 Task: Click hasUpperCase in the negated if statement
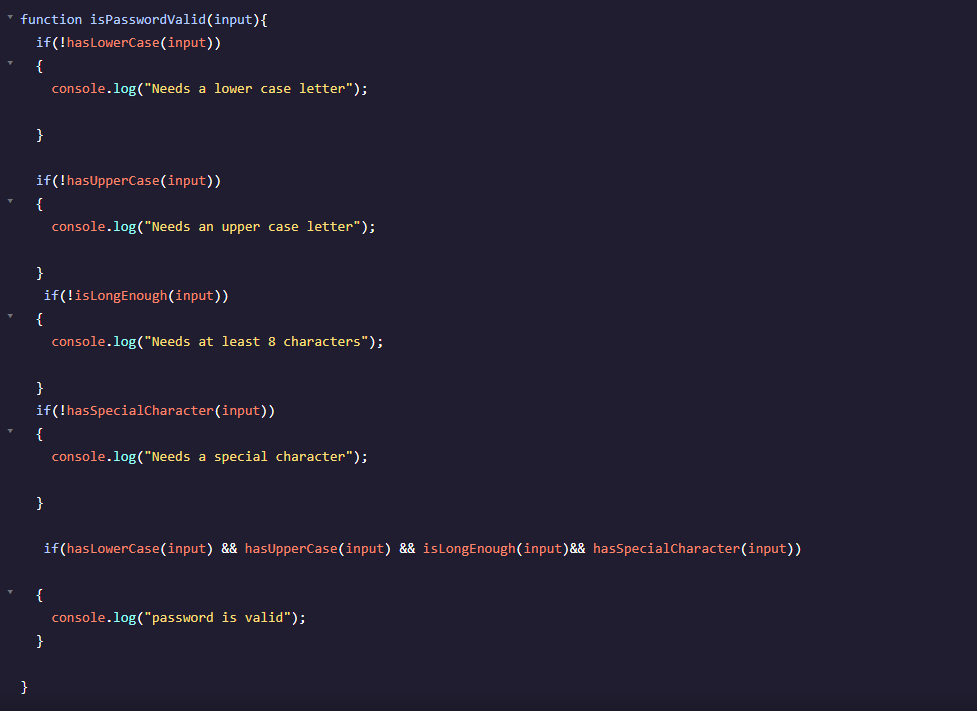[113, 181]
